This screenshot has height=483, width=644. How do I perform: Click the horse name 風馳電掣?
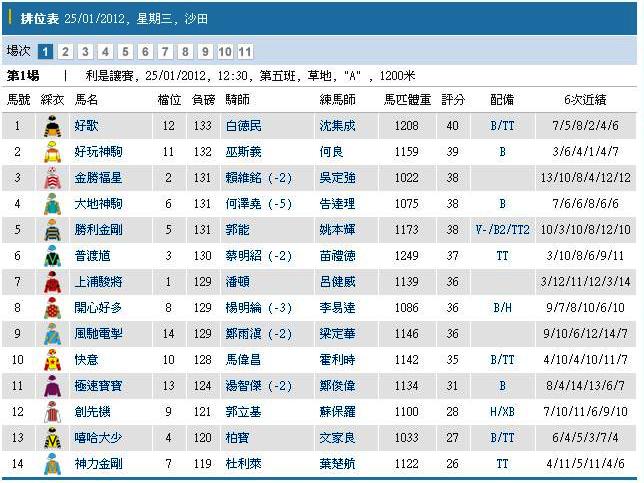tap(99, 334)
